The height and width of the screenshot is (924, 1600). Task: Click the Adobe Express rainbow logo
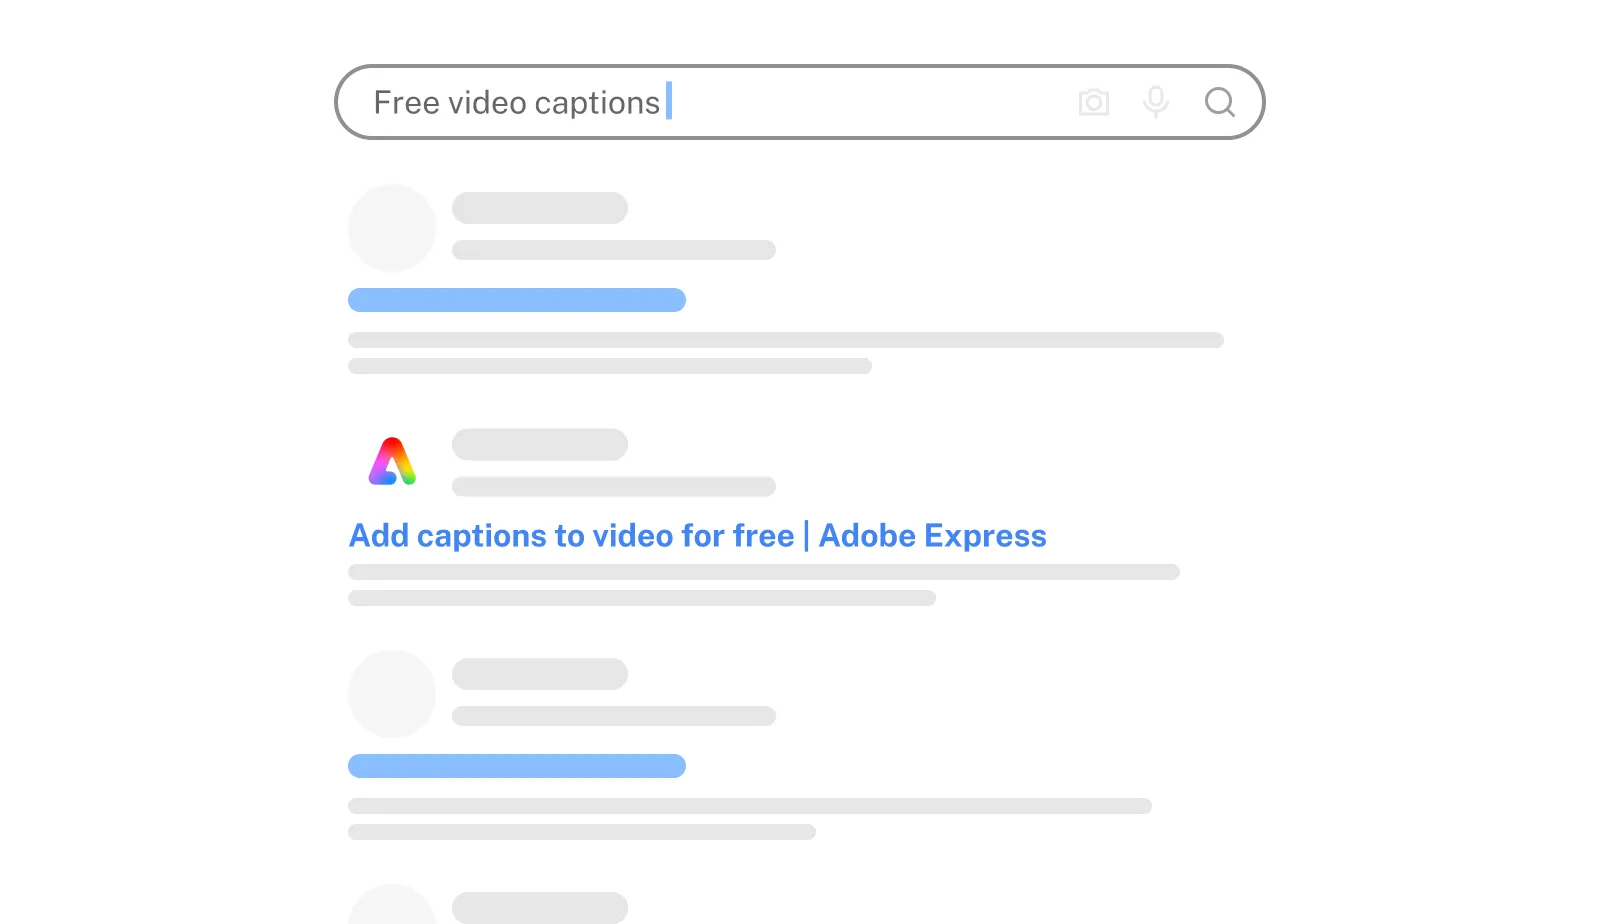[x=392, y=462]
